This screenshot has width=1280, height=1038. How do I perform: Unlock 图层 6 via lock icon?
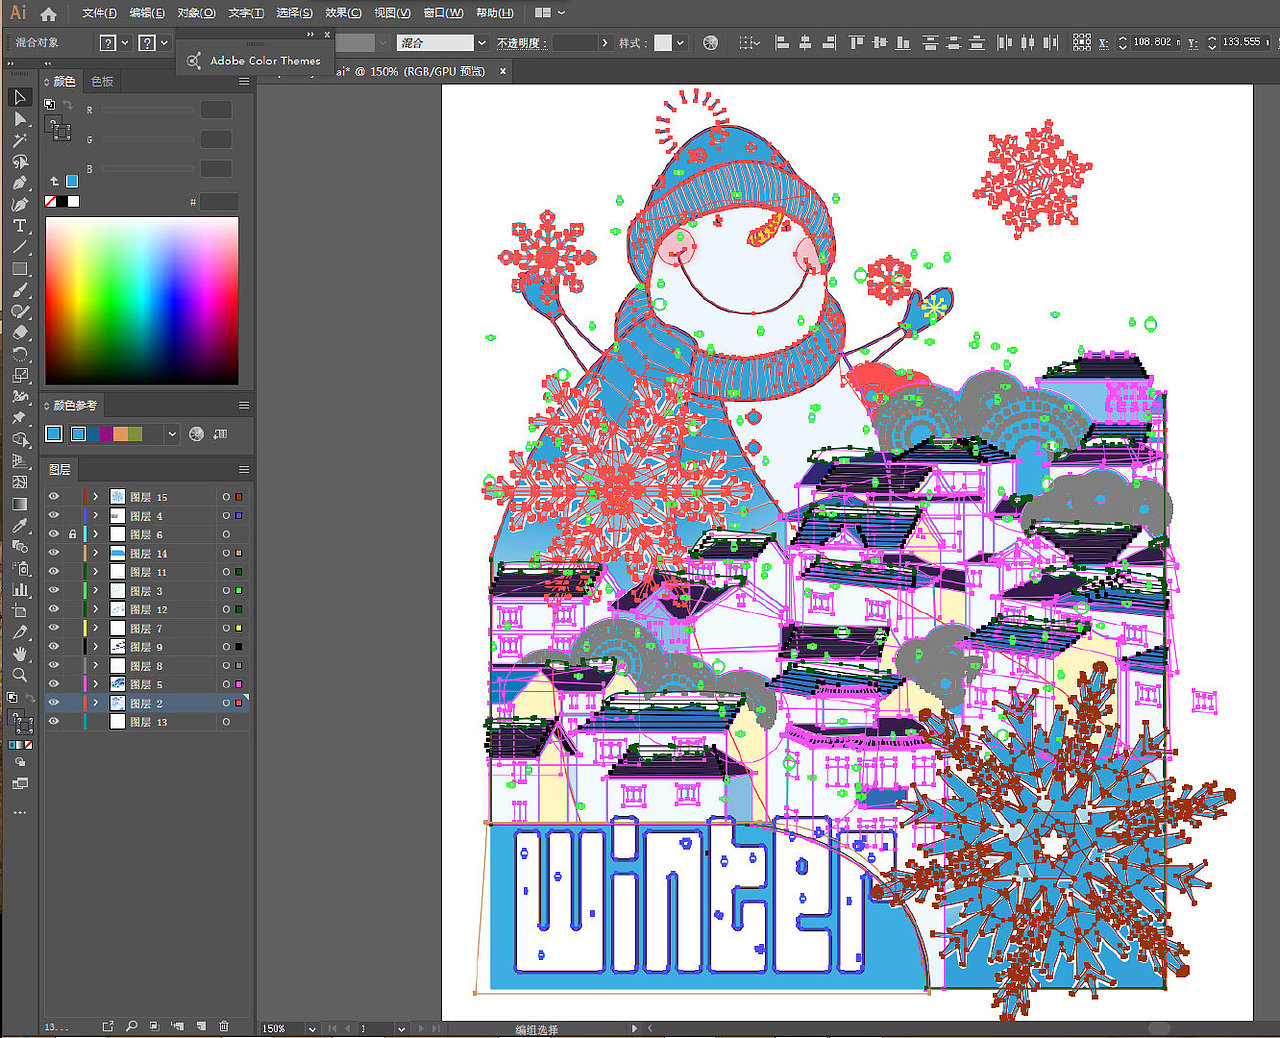tap(72, 535)
